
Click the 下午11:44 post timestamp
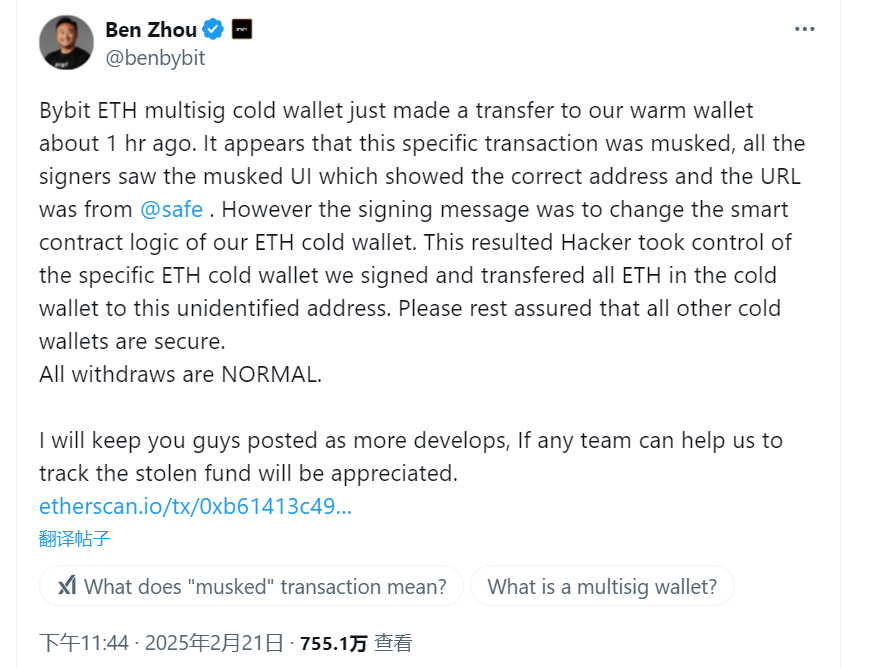[x=84, y=643]
